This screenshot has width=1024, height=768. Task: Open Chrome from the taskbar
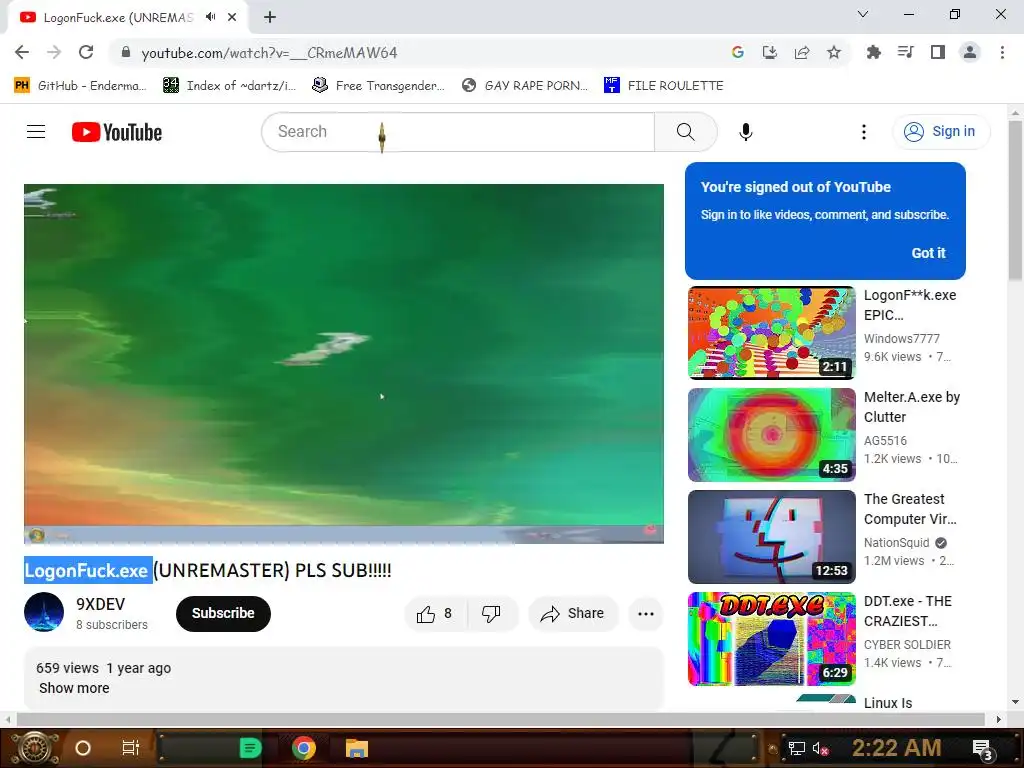pyautogui.click(x=304, y=748)
